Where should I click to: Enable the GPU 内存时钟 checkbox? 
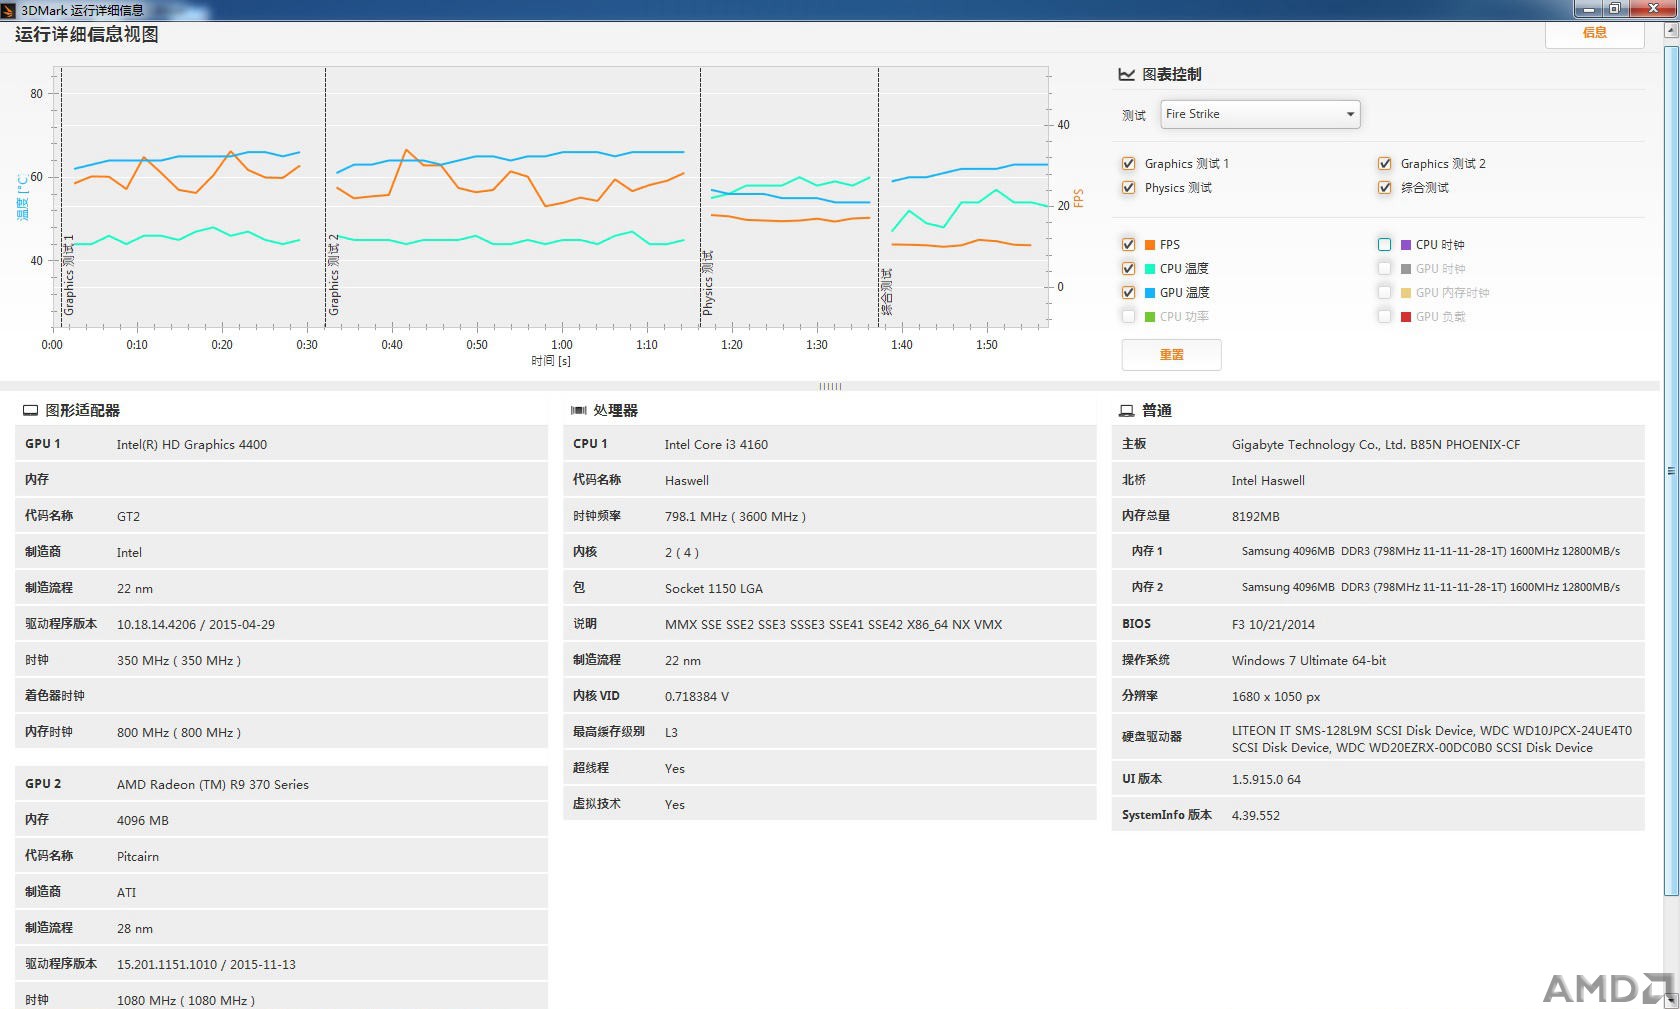click(1384, 292)
